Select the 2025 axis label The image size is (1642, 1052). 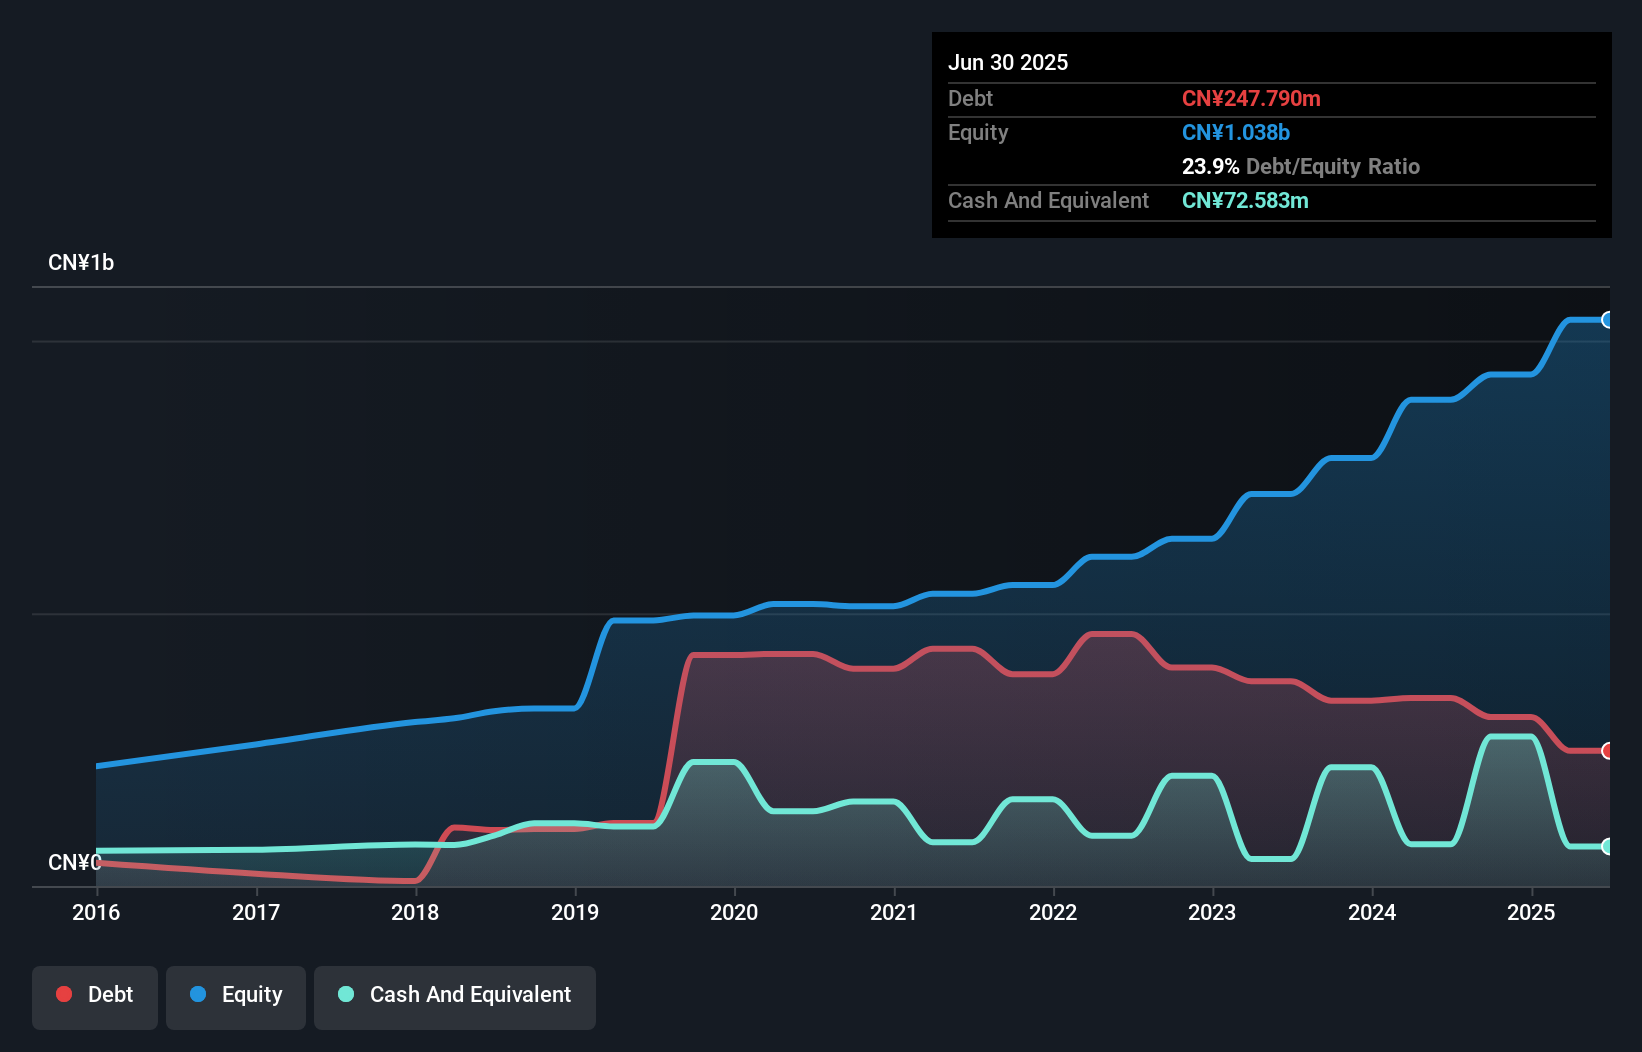coord(1531,912)
